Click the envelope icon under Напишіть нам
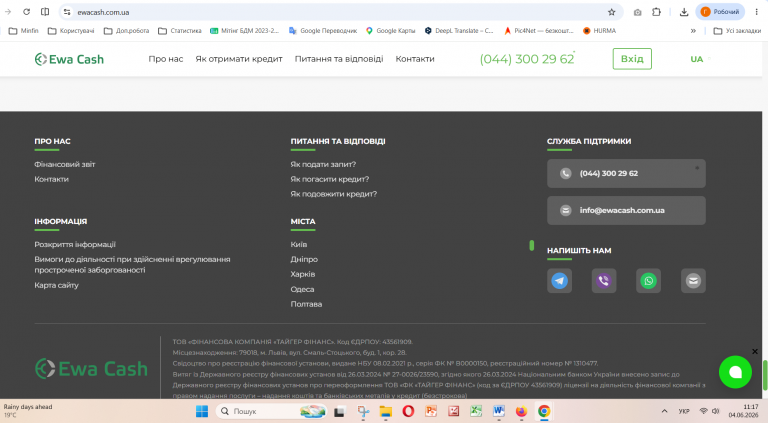This screenshot has width=768, height=423. (693, 281)
